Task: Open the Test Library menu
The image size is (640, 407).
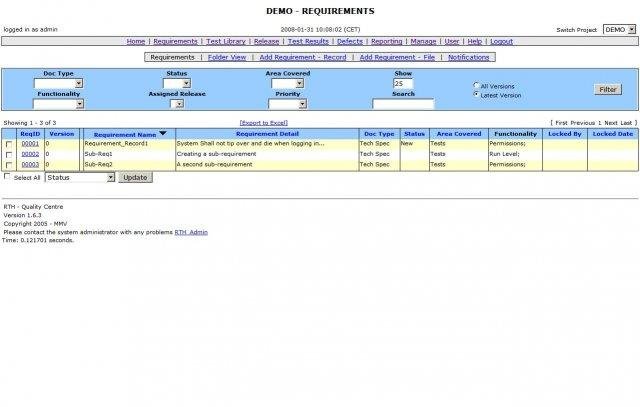Action: coord(226,42)
